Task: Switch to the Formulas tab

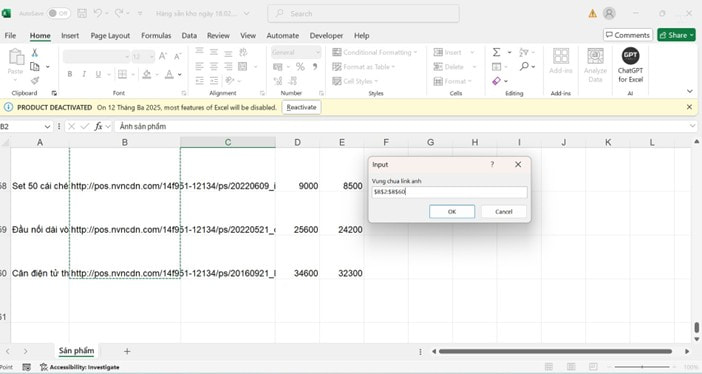Action: click(156, 35)
